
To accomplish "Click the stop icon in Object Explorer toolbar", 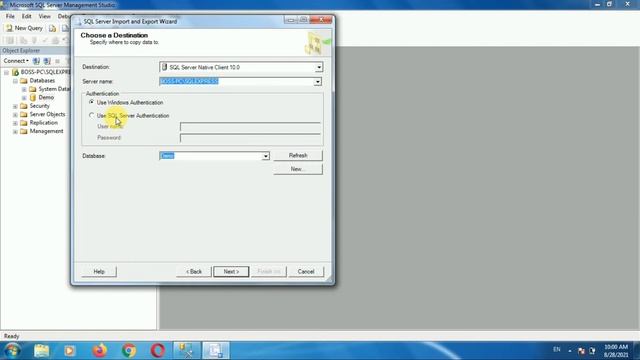I will click(58, 61).
